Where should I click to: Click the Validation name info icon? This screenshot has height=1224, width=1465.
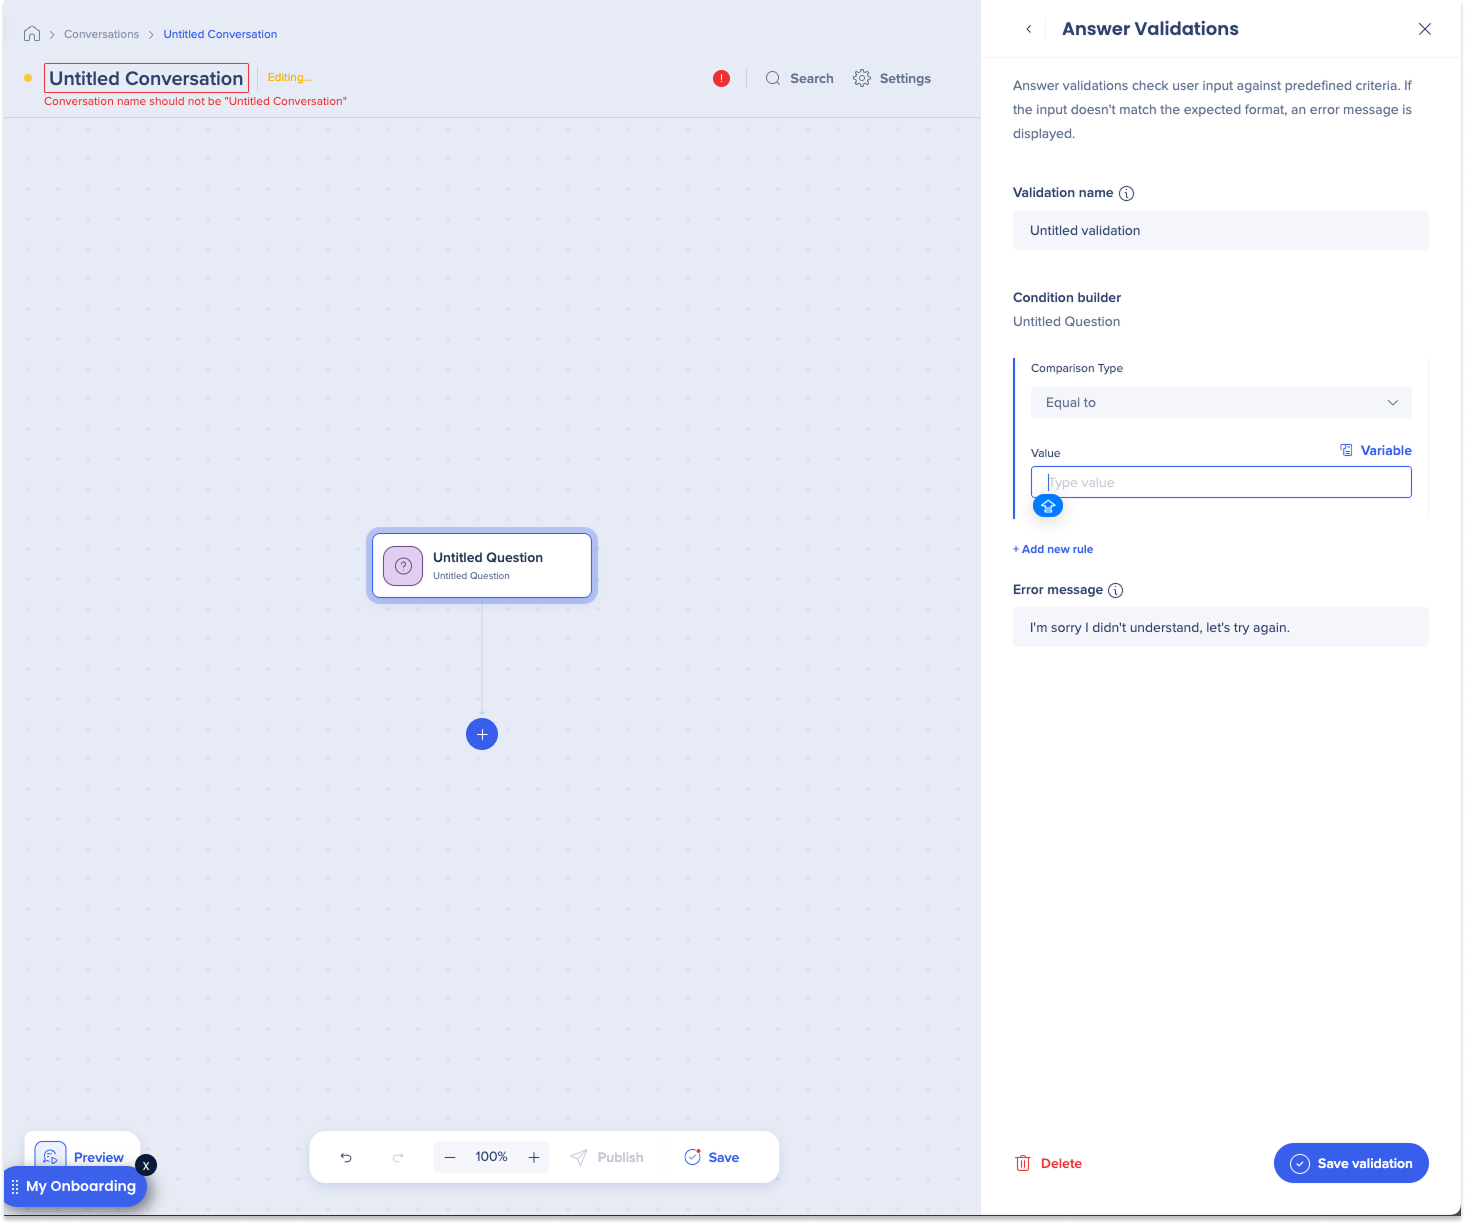1126,193
